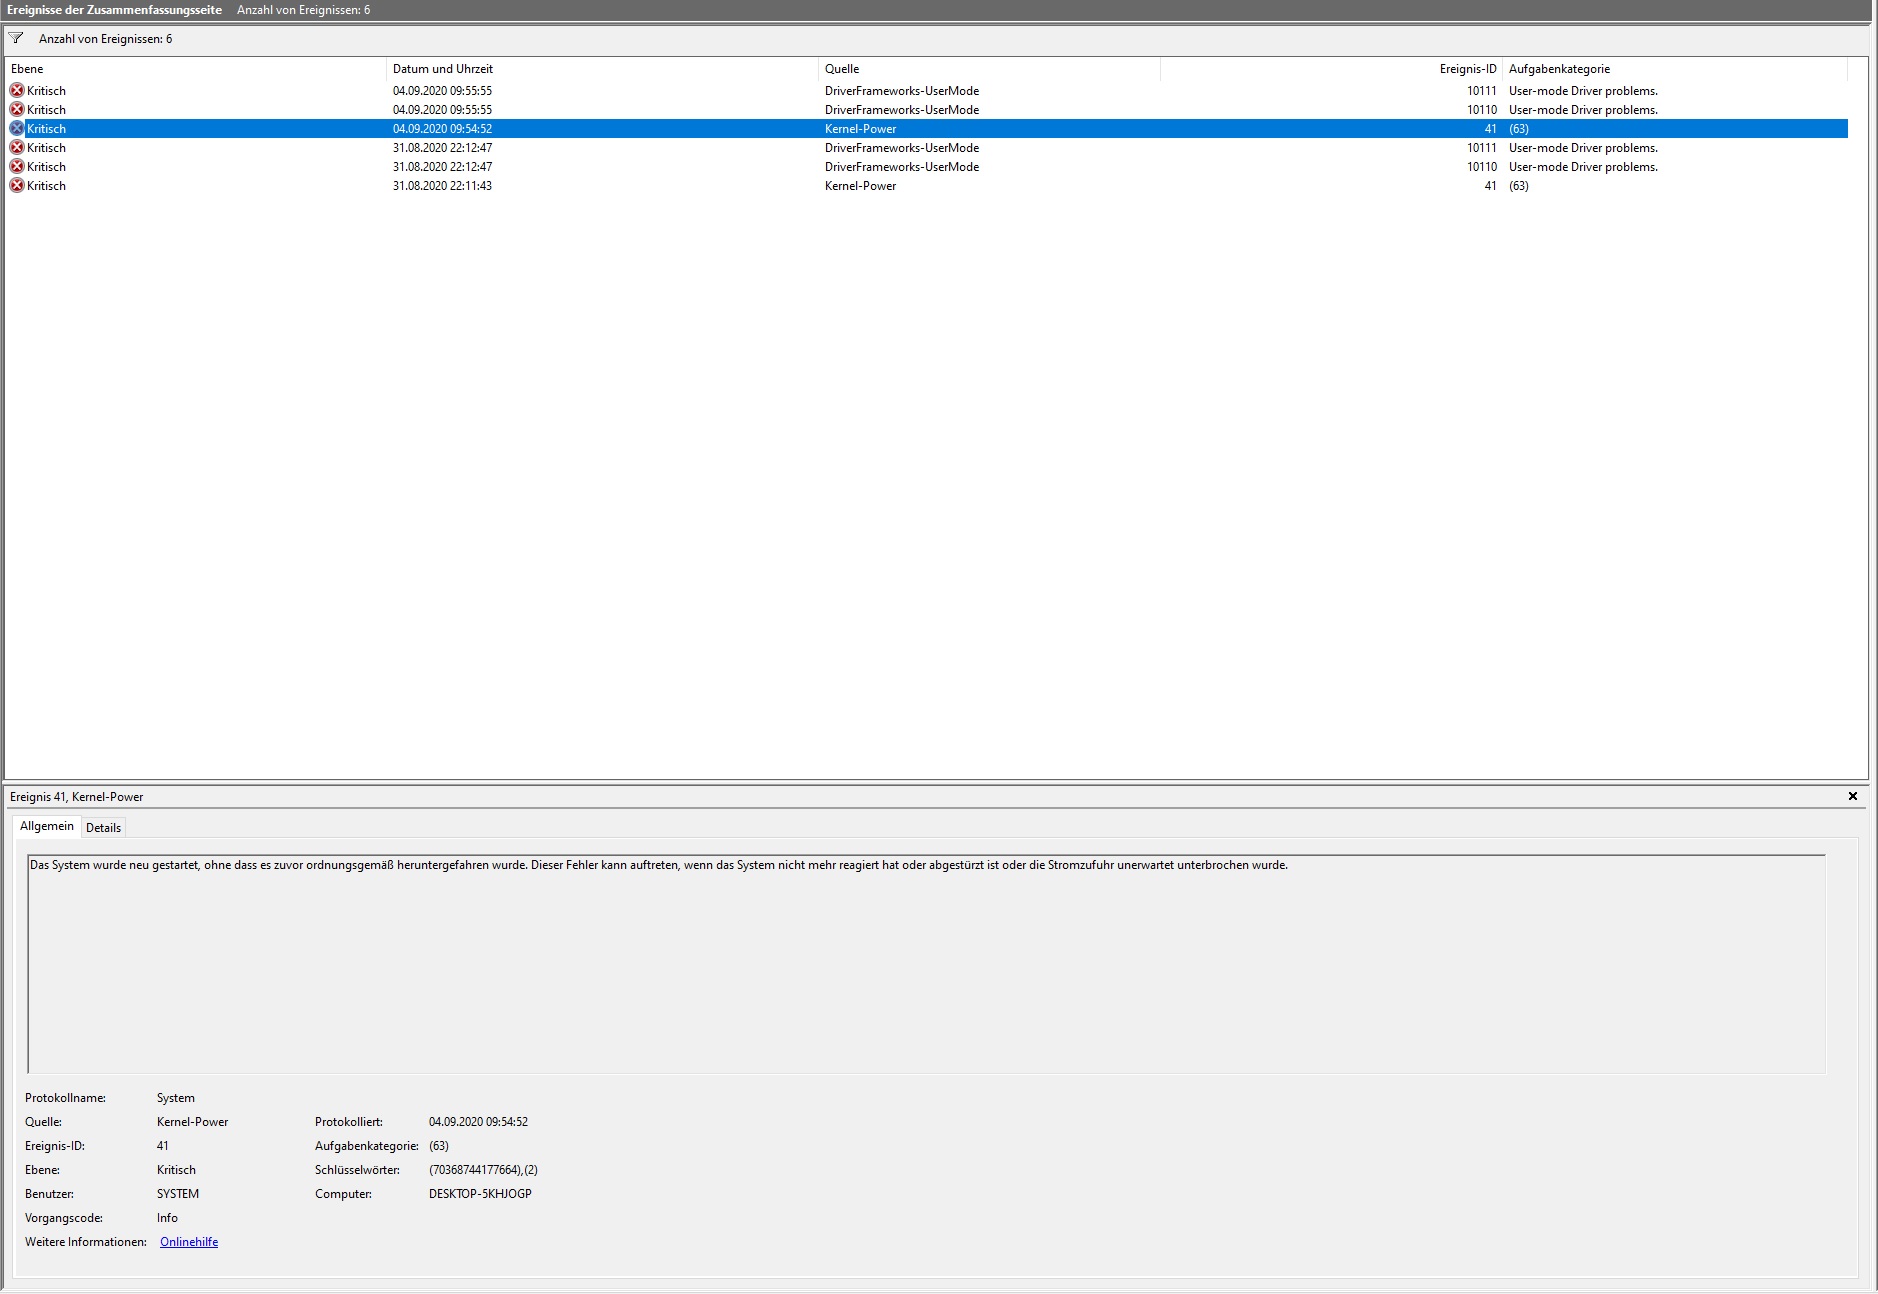This screenshot has height=1294, width=1878.
Task: Sort by Quelle column header
Action: point(989,69)
